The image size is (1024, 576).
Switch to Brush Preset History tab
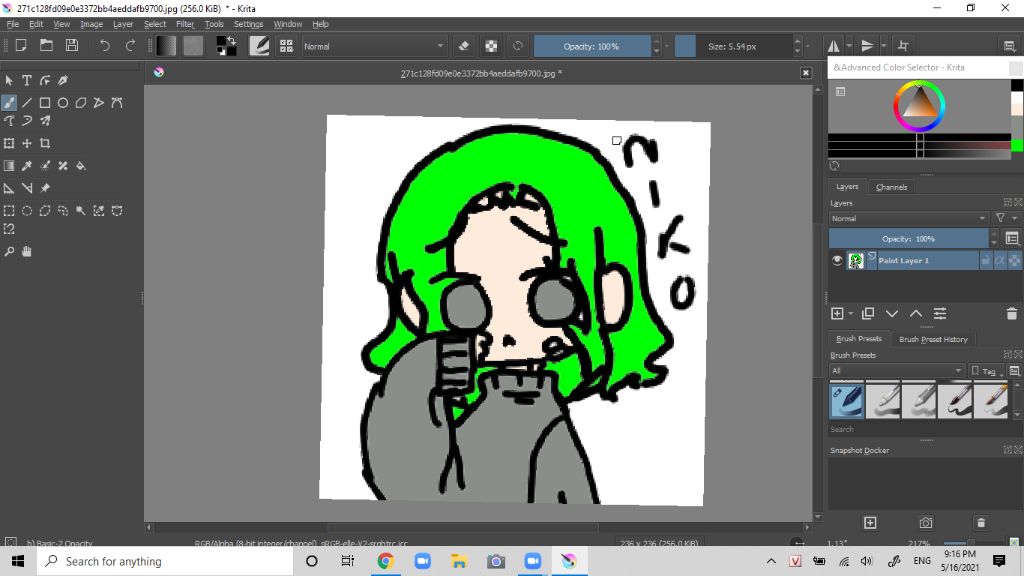tap(933, 339)
